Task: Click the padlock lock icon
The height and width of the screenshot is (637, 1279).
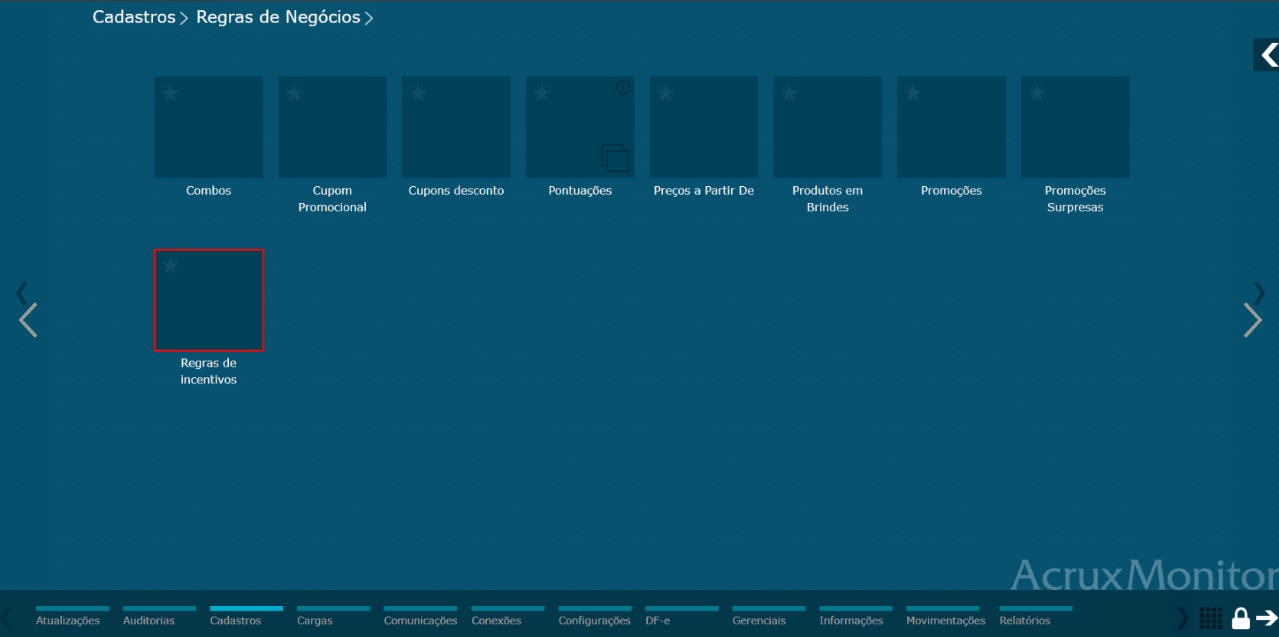Action: click(1240, 618)
